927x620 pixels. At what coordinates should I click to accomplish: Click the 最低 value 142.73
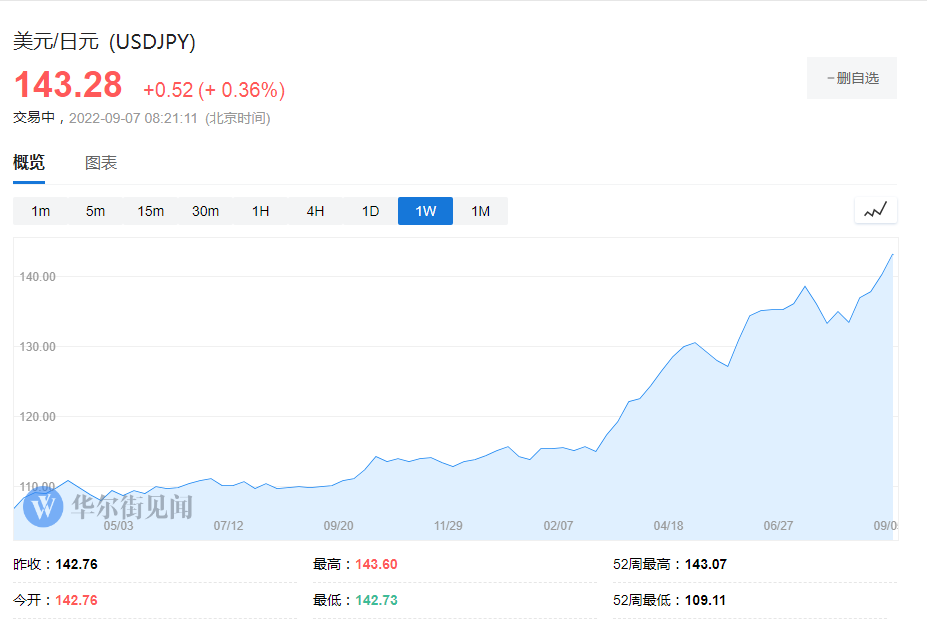click(x=376, y=600)
